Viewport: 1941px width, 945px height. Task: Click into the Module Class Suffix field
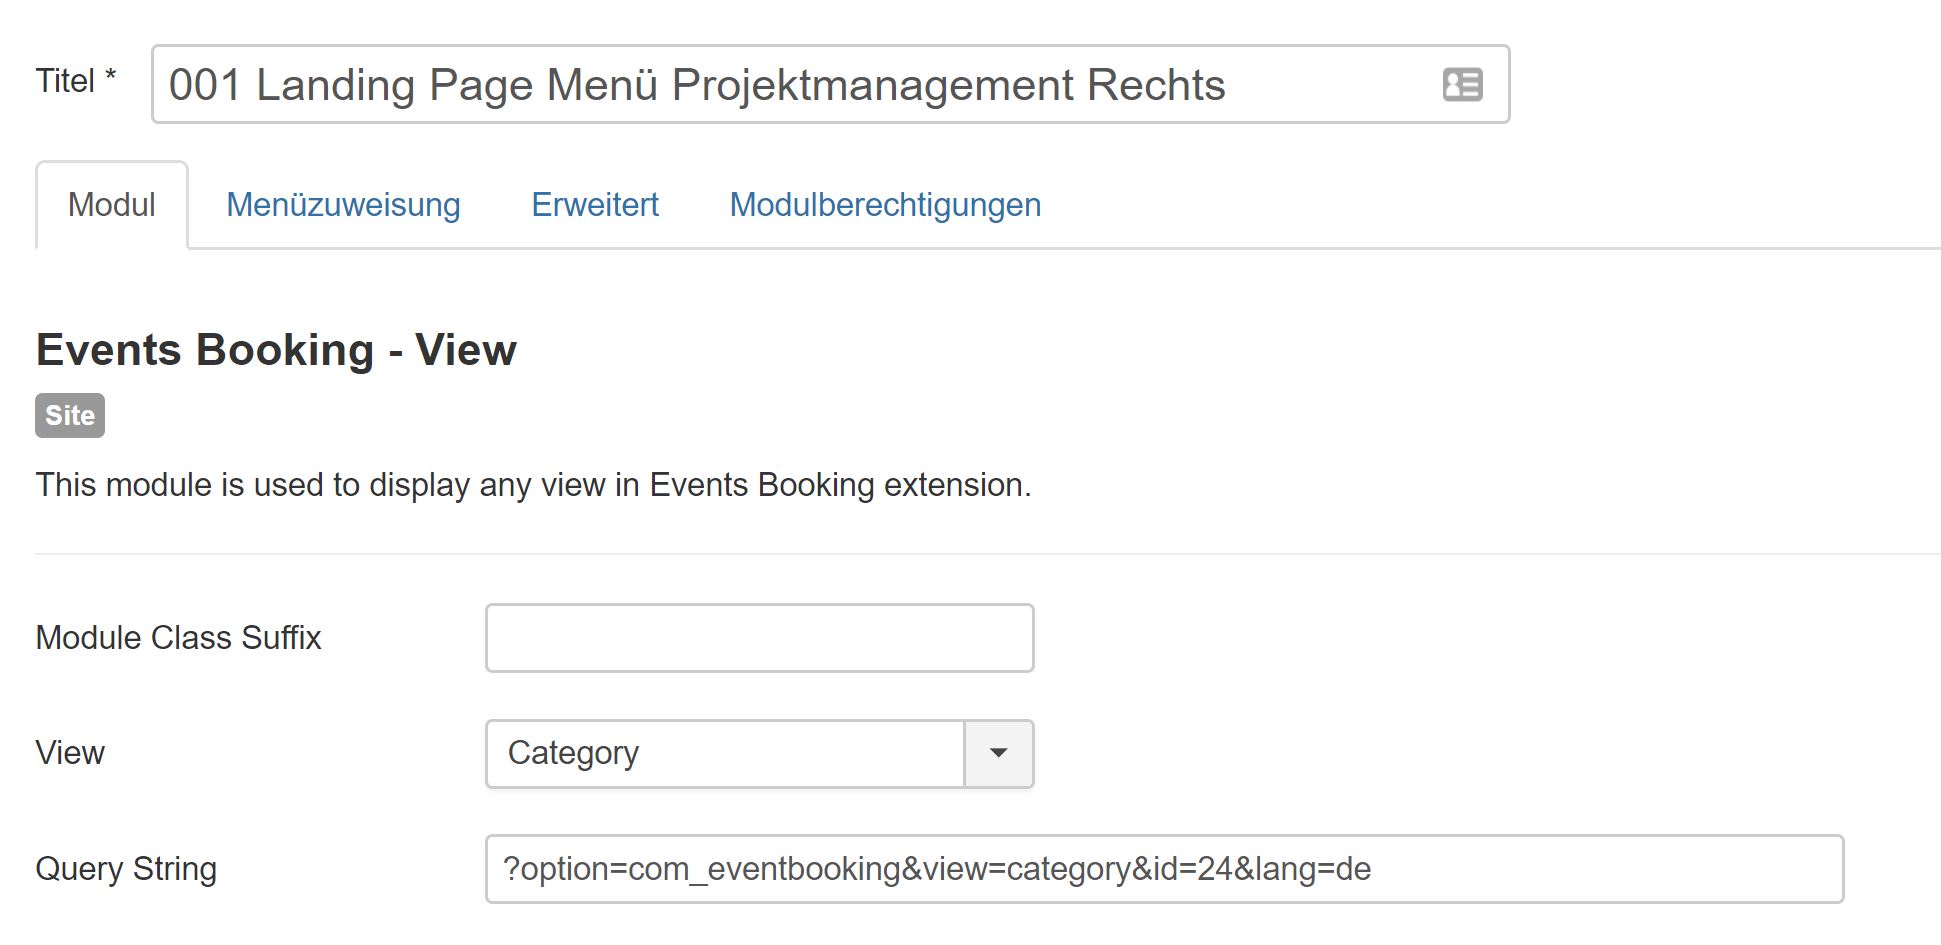coord(759,638)
